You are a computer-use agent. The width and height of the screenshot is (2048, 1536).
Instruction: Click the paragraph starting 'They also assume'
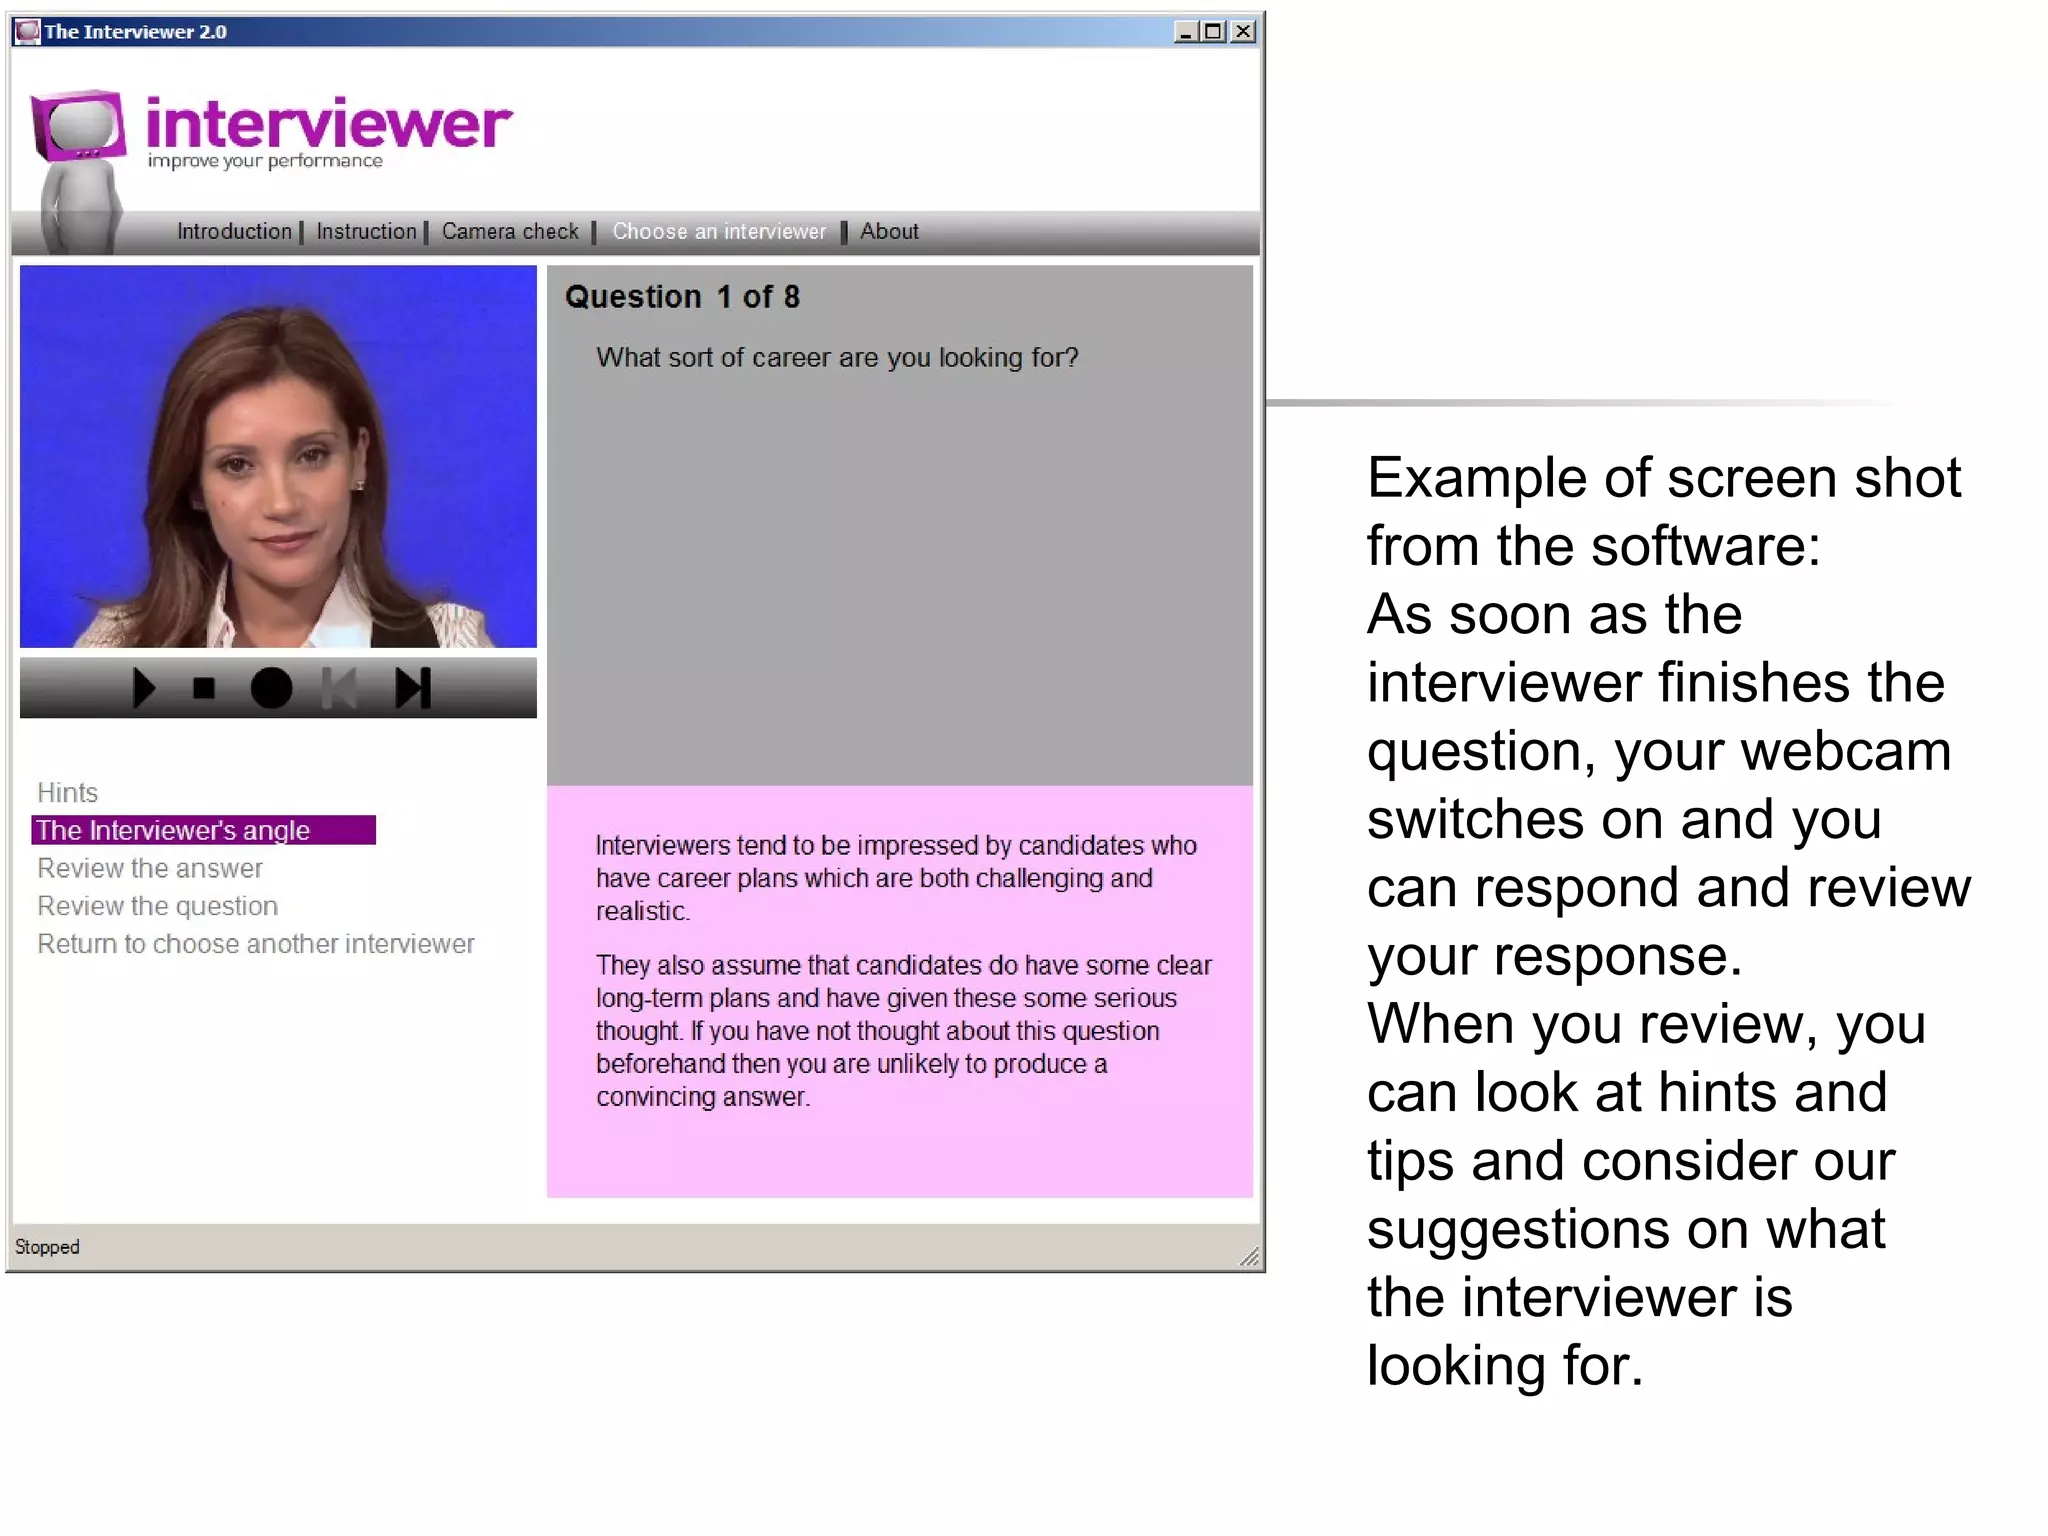[x=903, y=1031]
